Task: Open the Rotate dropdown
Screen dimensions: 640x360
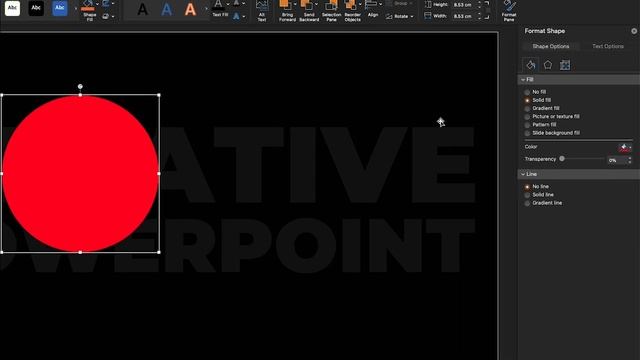Action: (x=400, y=16)
